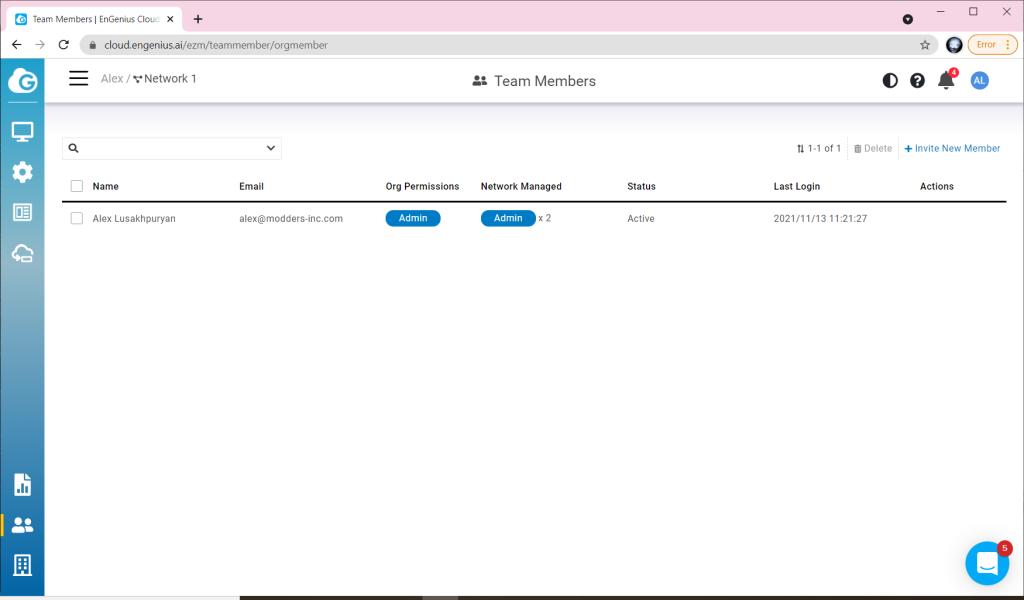Open the reports chart document icon
Screen dimensions: 1024x600
22,484
